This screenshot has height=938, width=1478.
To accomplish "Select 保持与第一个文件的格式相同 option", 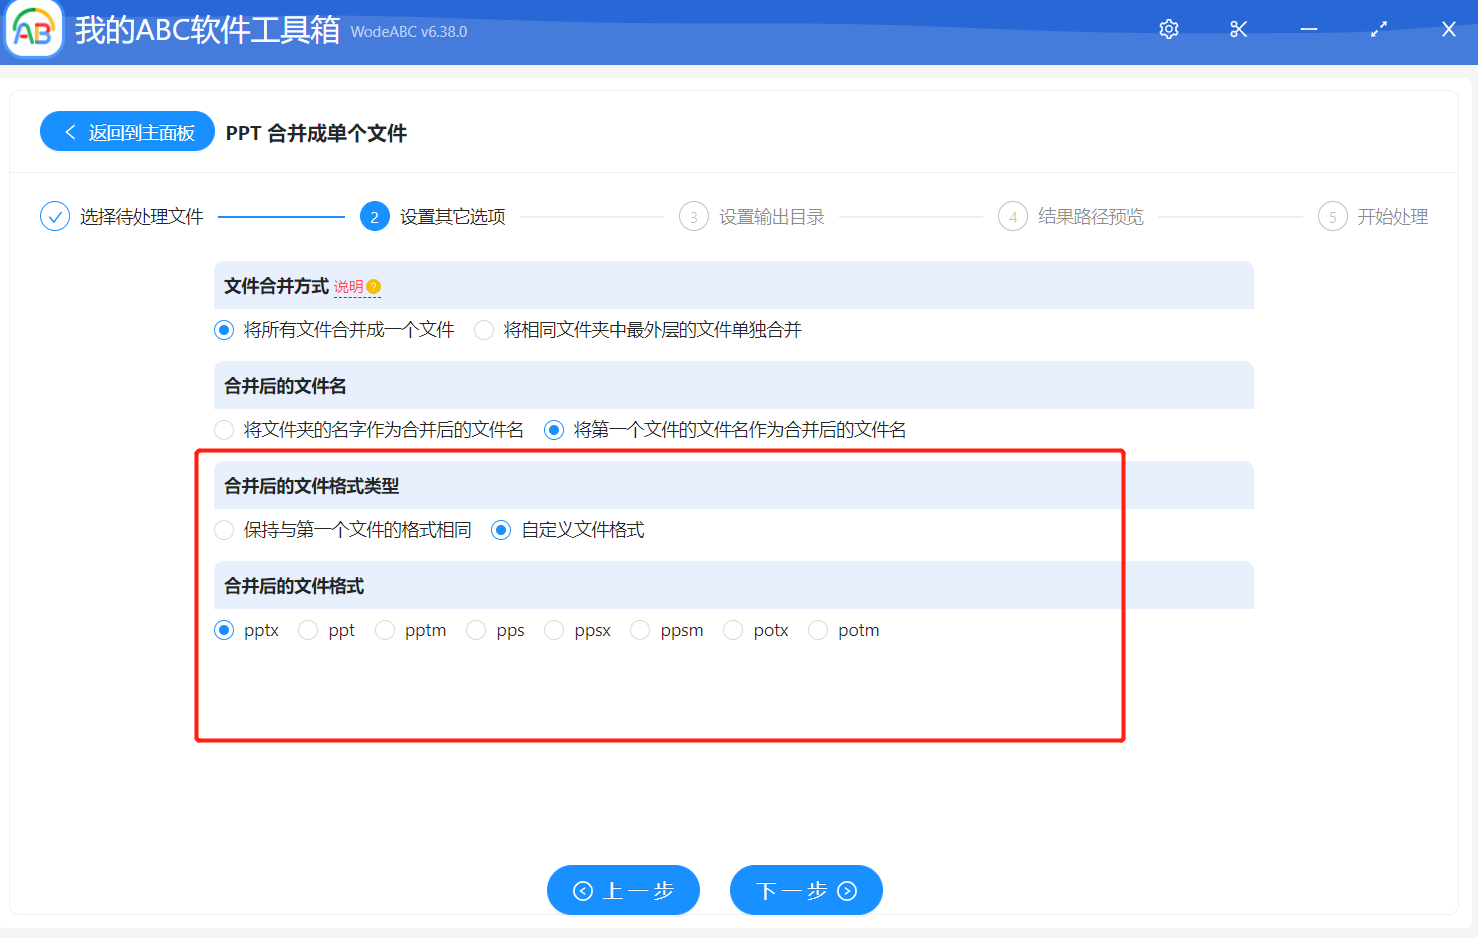I will pyautogui.click(x=223, y=529).
